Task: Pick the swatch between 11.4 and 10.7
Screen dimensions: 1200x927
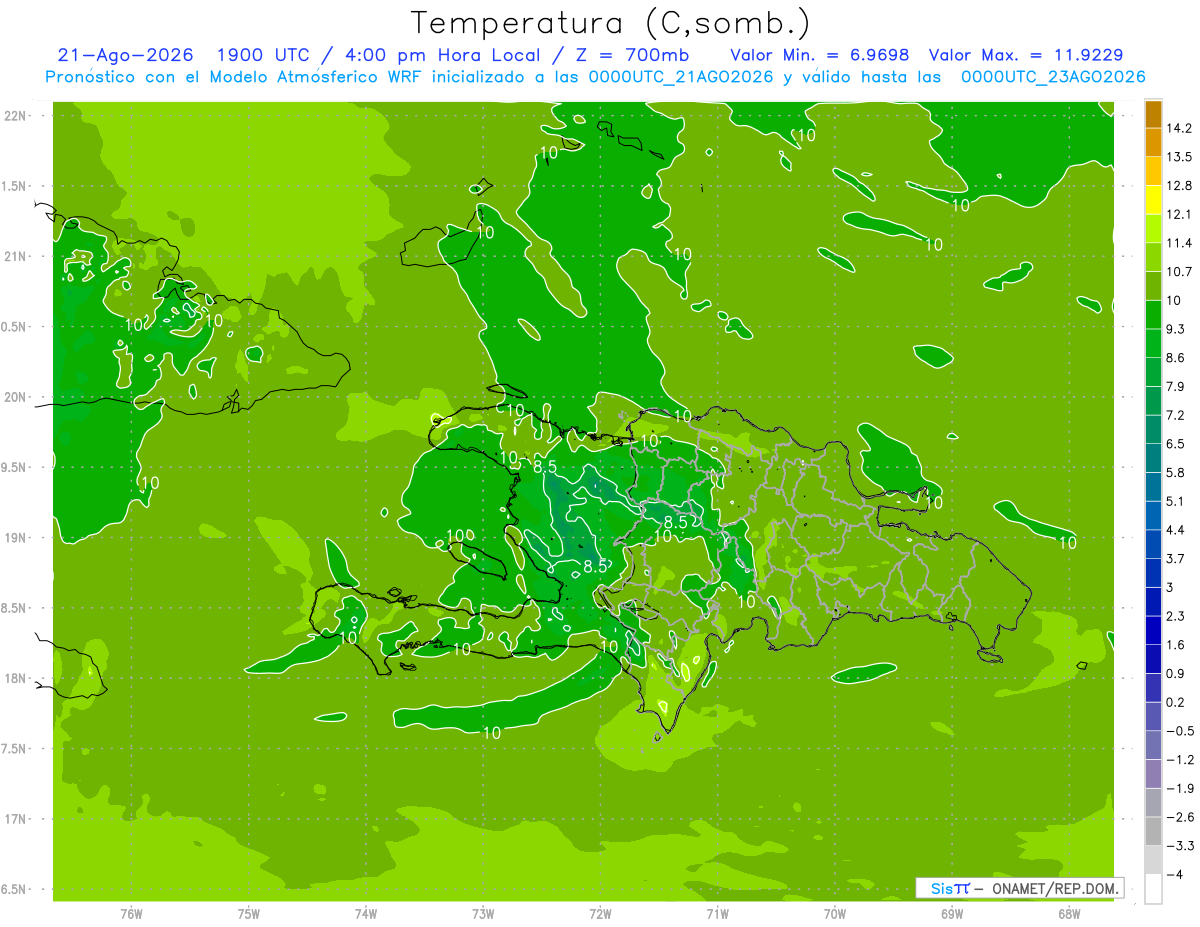Action: pyautogui.click(x=1153, y=258)
